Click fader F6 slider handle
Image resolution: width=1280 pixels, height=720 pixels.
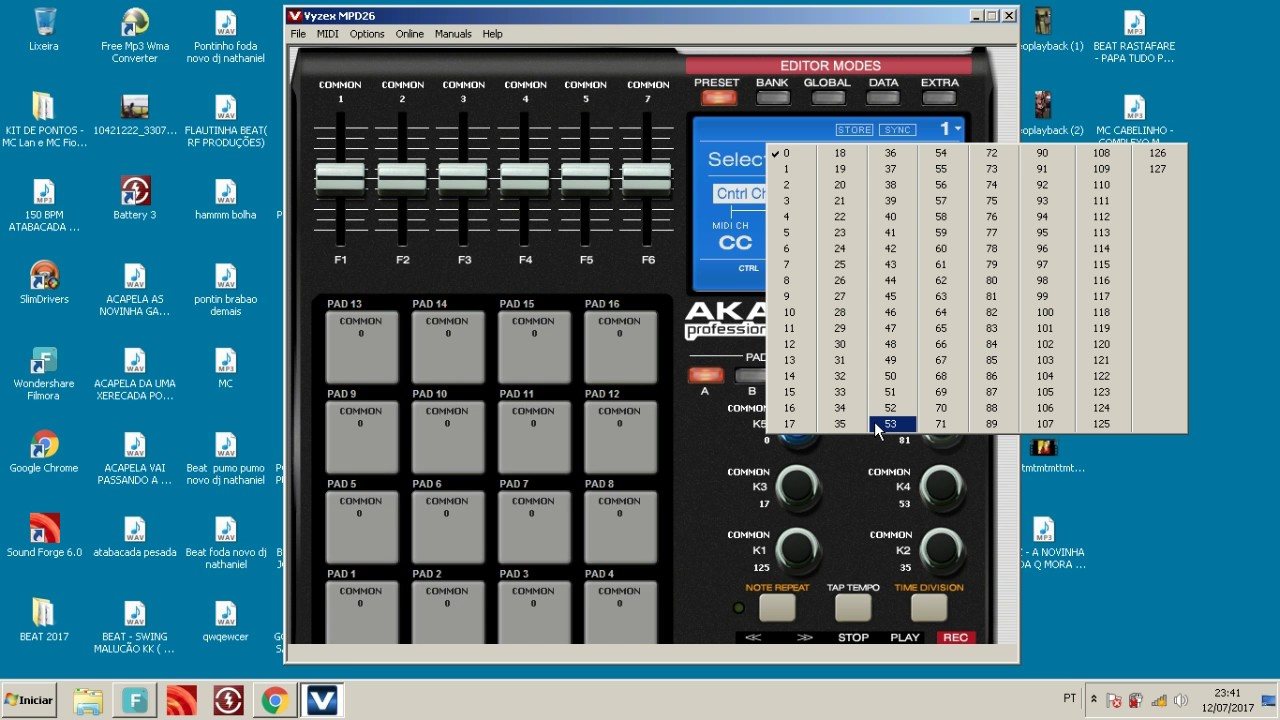647,178
